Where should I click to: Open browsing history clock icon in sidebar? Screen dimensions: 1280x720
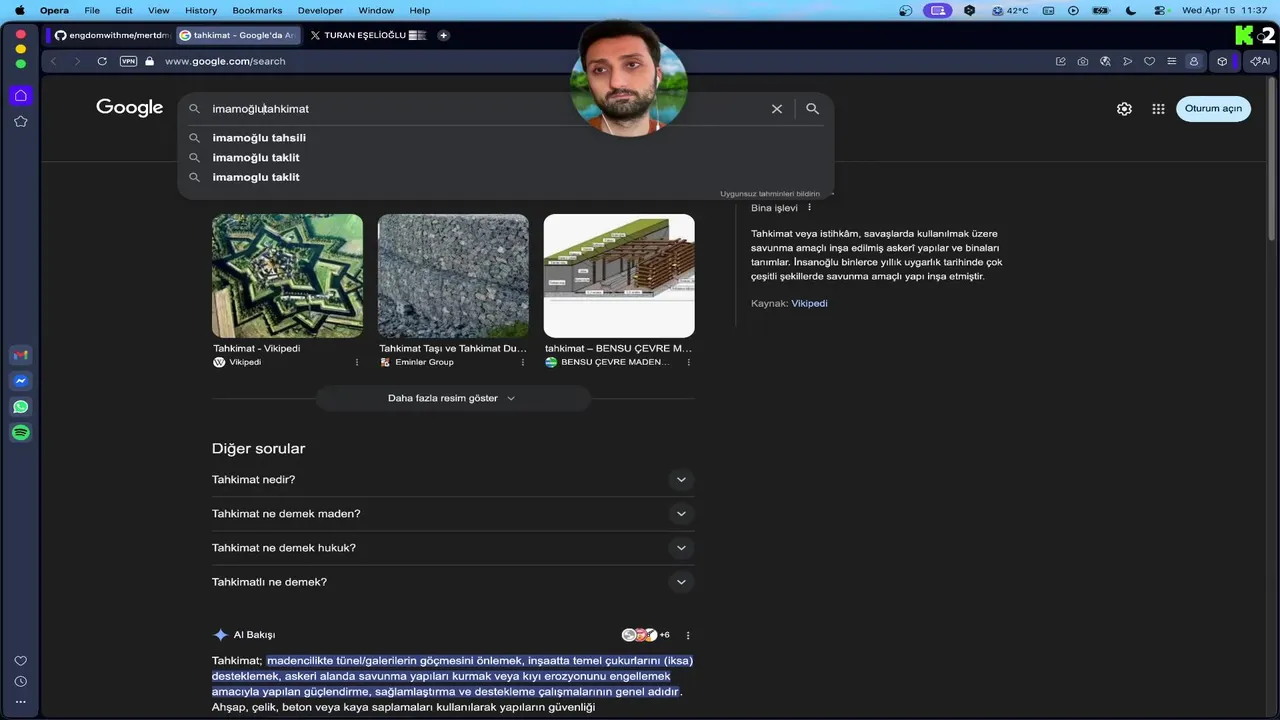click(x=21, y=682)
